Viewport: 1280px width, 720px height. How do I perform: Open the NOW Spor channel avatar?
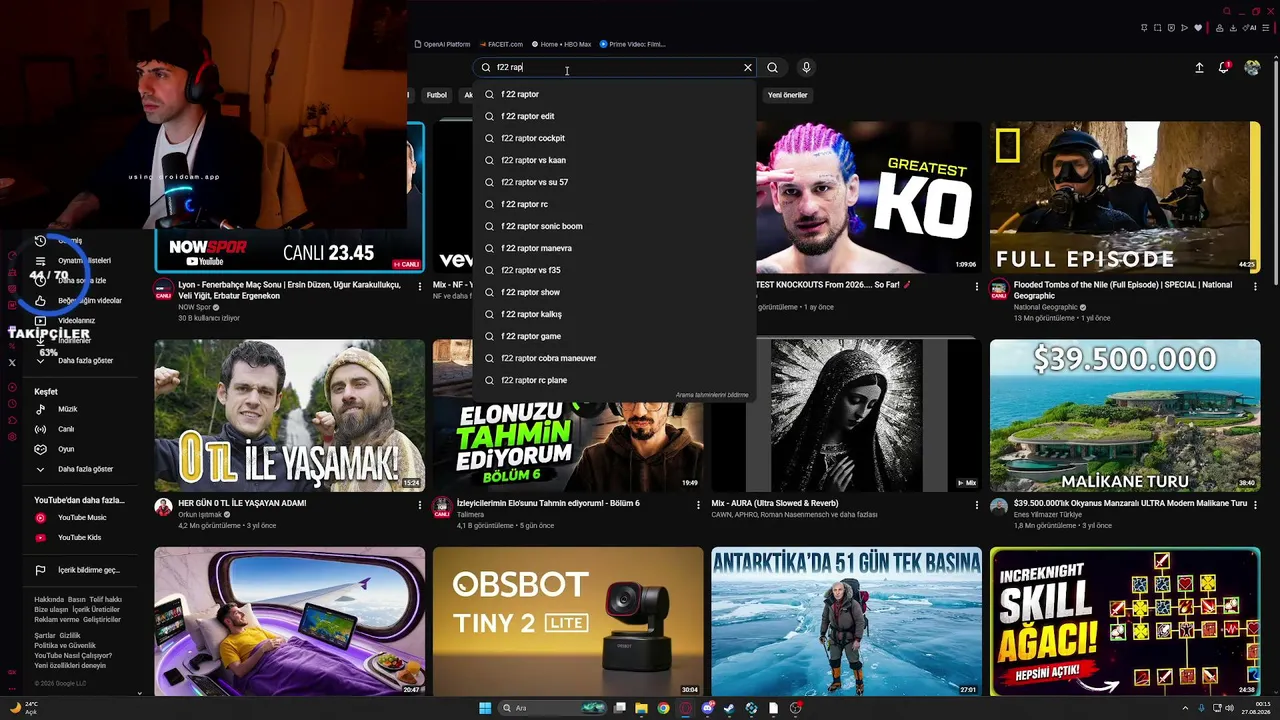click(x=163, y=289)
